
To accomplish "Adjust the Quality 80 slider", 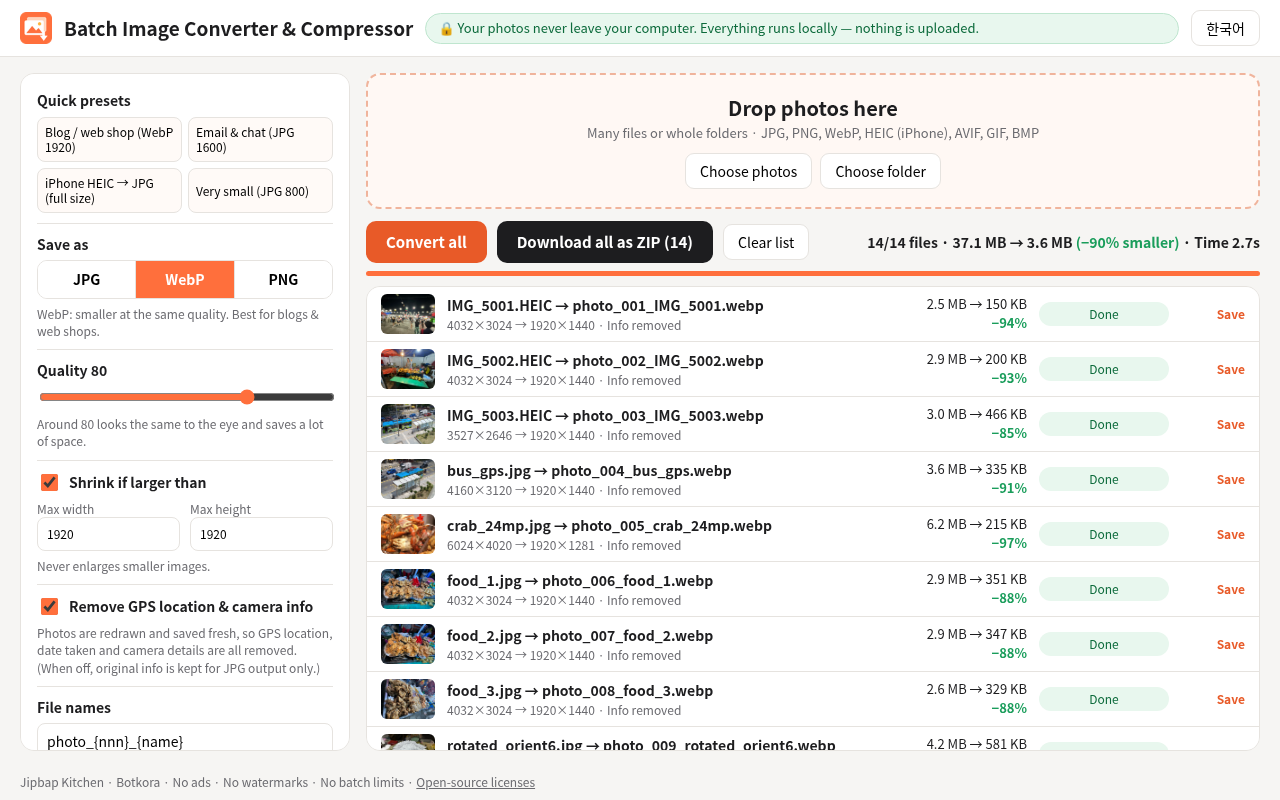I will [186, 397].
